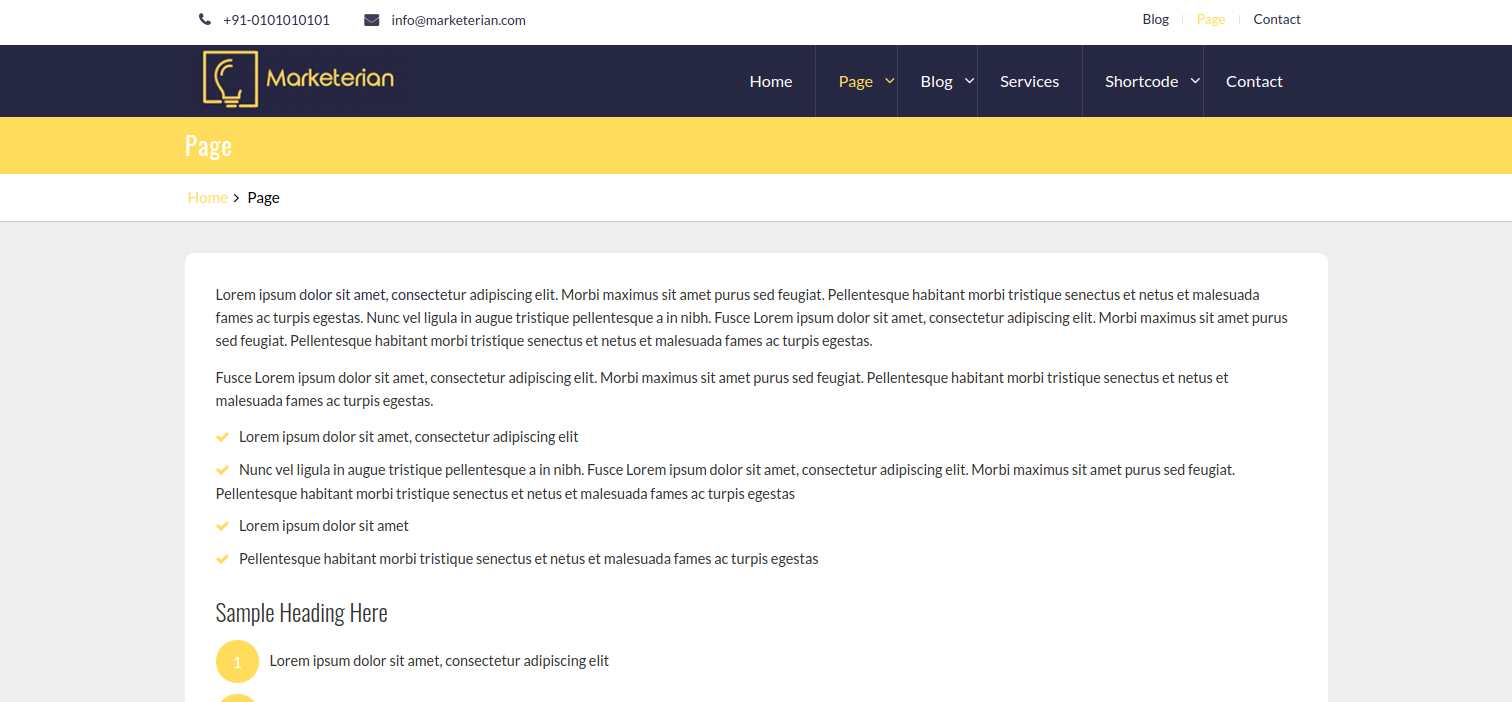
Task: Open the Services navigation menu item
Action: (x=1029, y=82)
